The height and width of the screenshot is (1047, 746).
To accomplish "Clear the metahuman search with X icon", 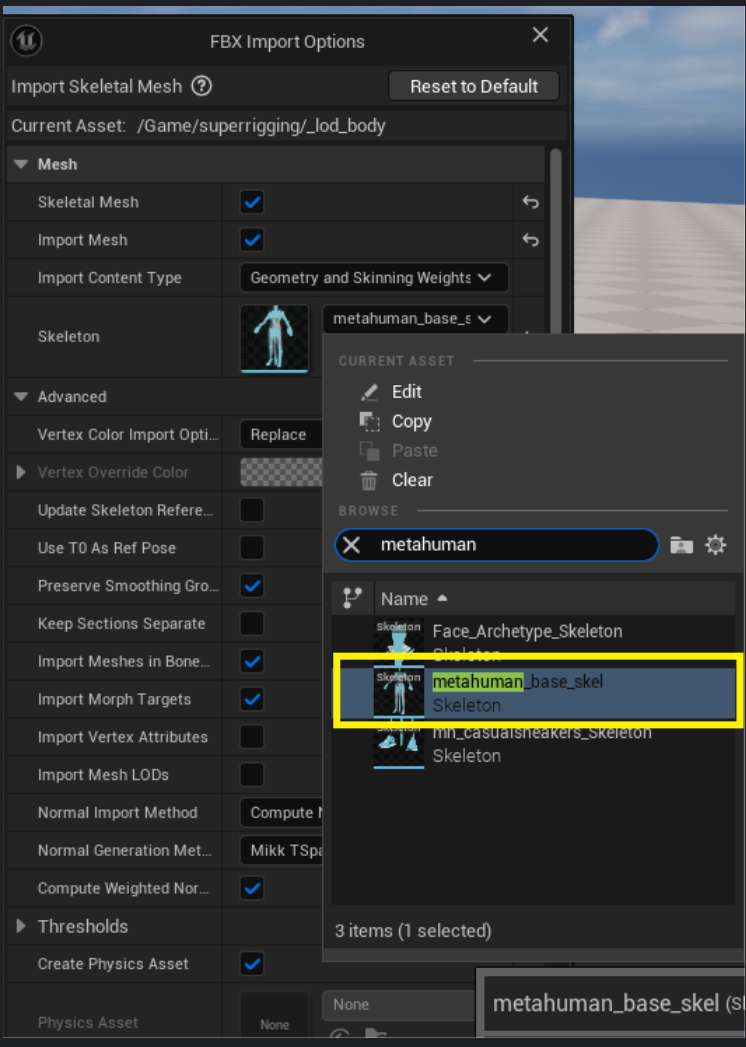I will point(352,545).
